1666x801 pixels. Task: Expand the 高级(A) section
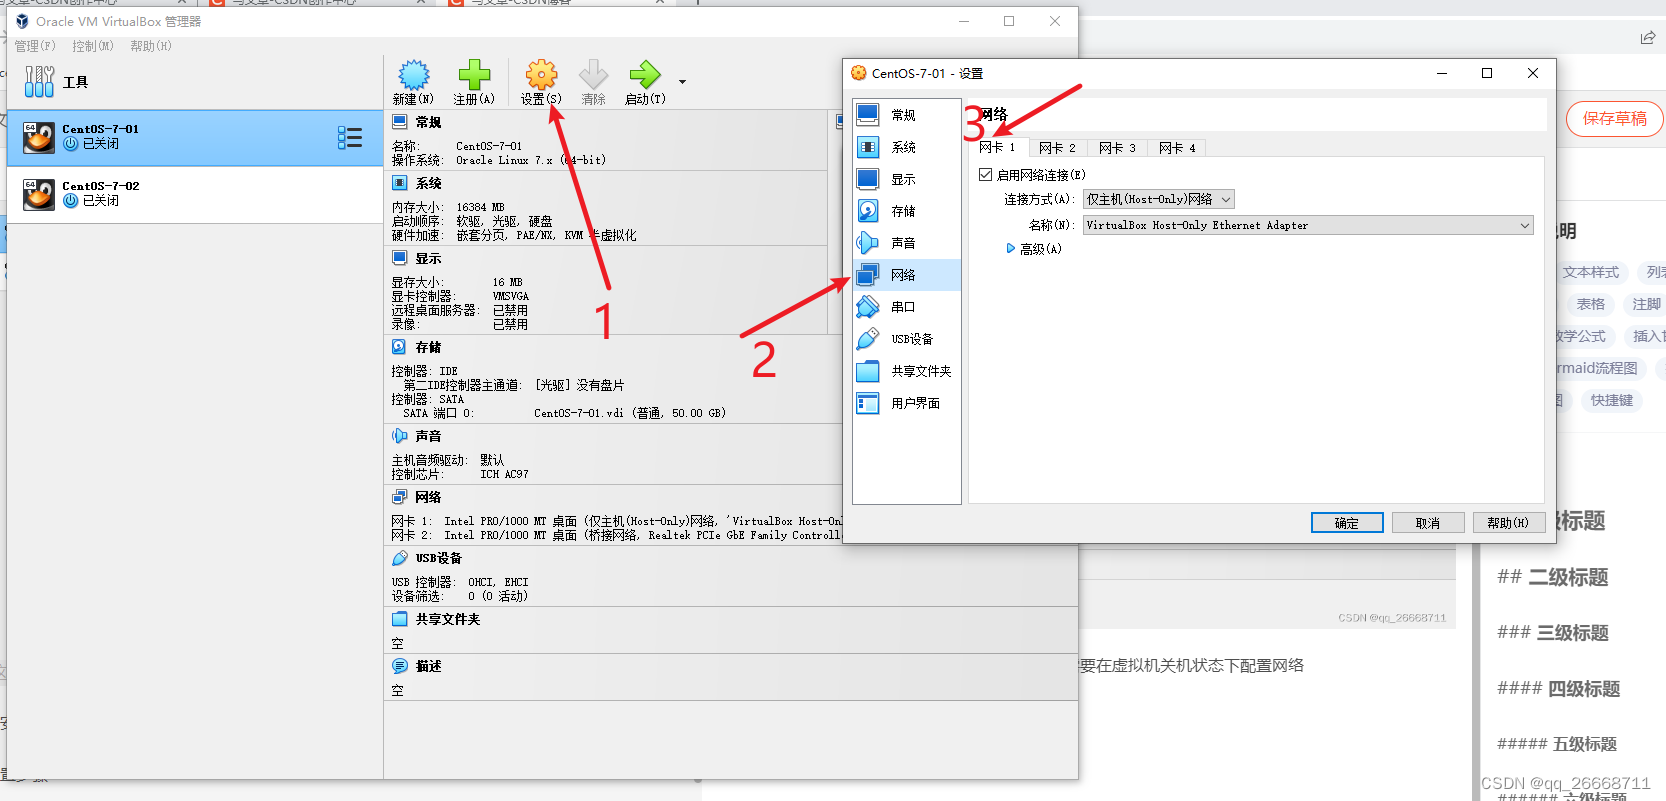(1034, 249)
